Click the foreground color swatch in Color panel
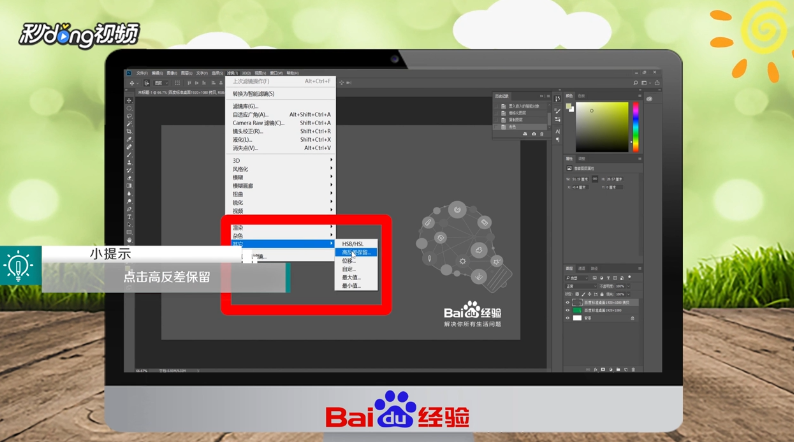Viewport: 794px width, 442px height. 569,106
